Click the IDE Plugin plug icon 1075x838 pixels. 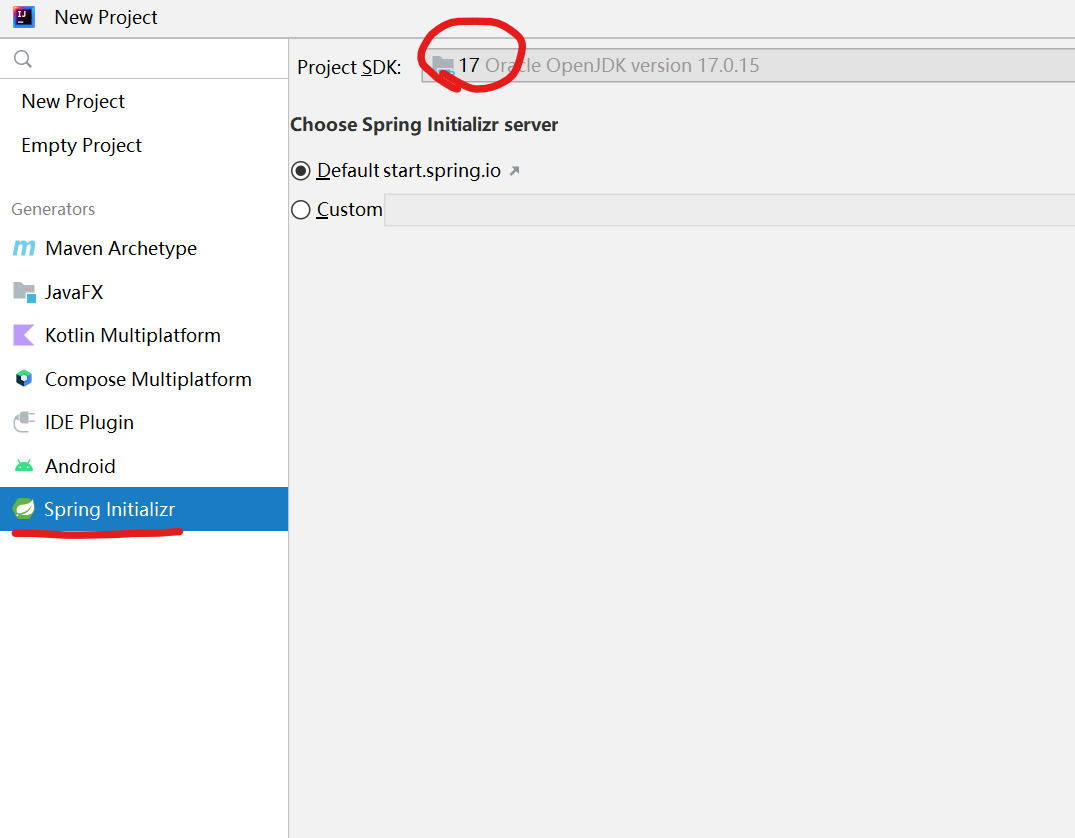[24, 422]
